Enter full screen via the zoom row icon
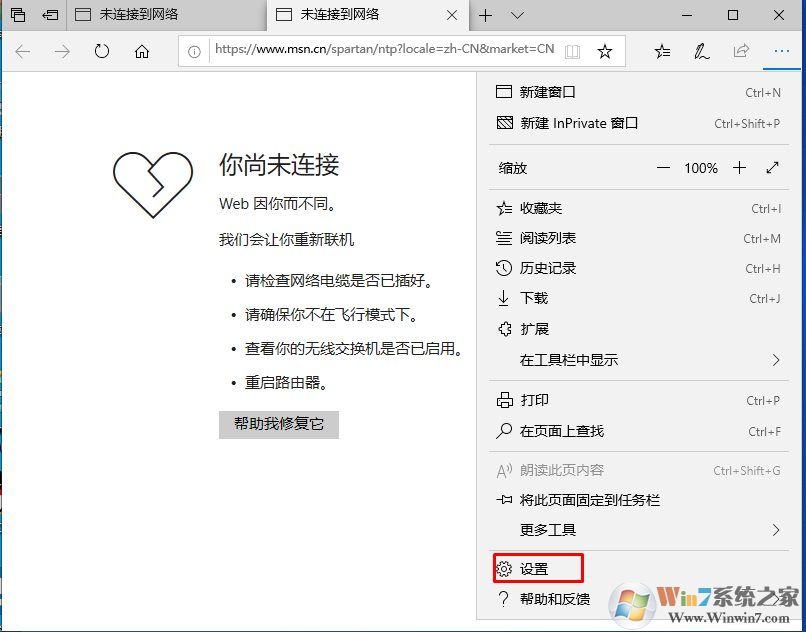This screenshot has width=806, height=632. tap(772, 167)
